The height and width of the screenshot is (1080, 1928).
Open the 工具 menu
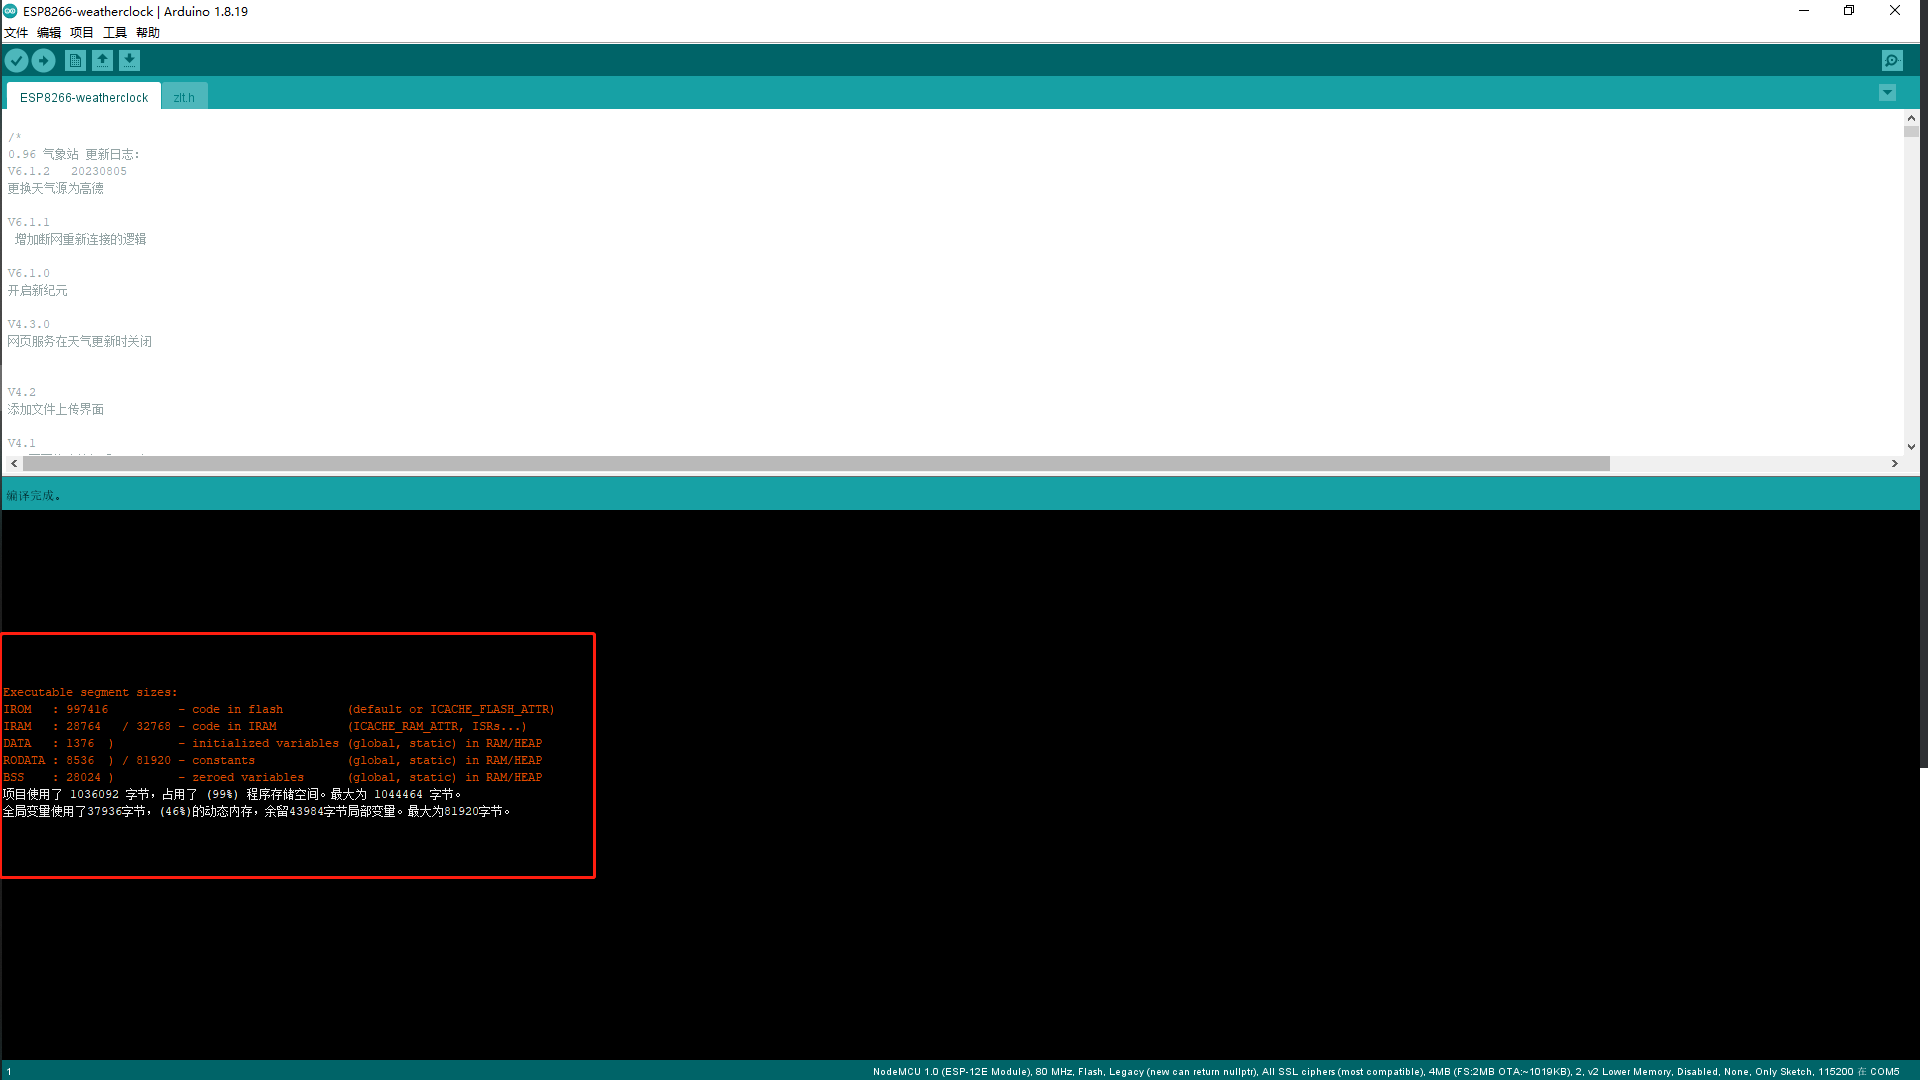pyautogui.click(x=115, y=33)
